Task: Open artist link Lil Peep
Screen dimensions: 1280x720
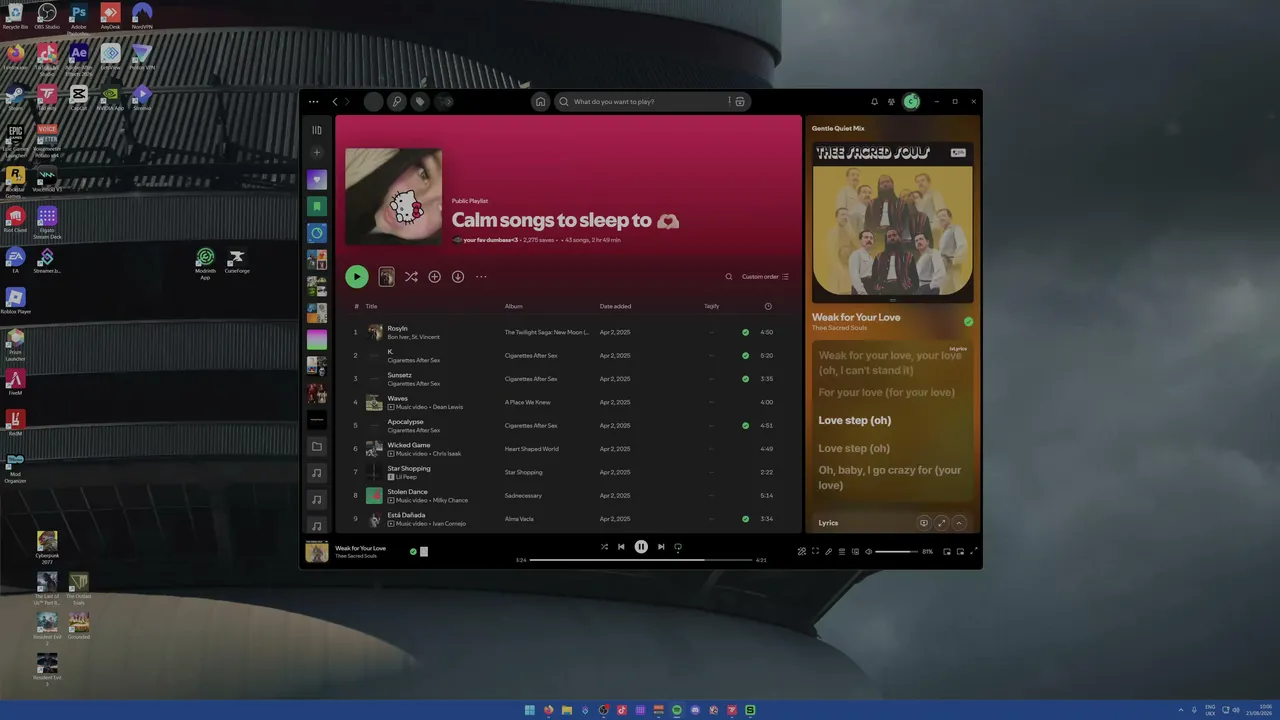Action: [x=405, y=477]
